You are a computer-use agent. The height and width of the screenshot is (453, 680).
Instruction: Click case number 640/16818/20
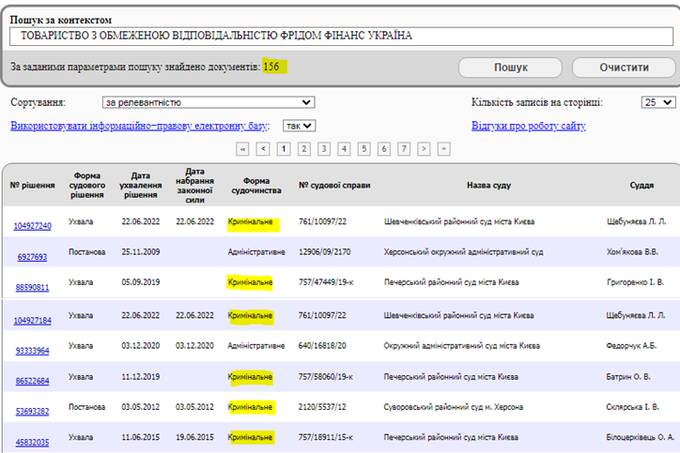tap(322, 346)
